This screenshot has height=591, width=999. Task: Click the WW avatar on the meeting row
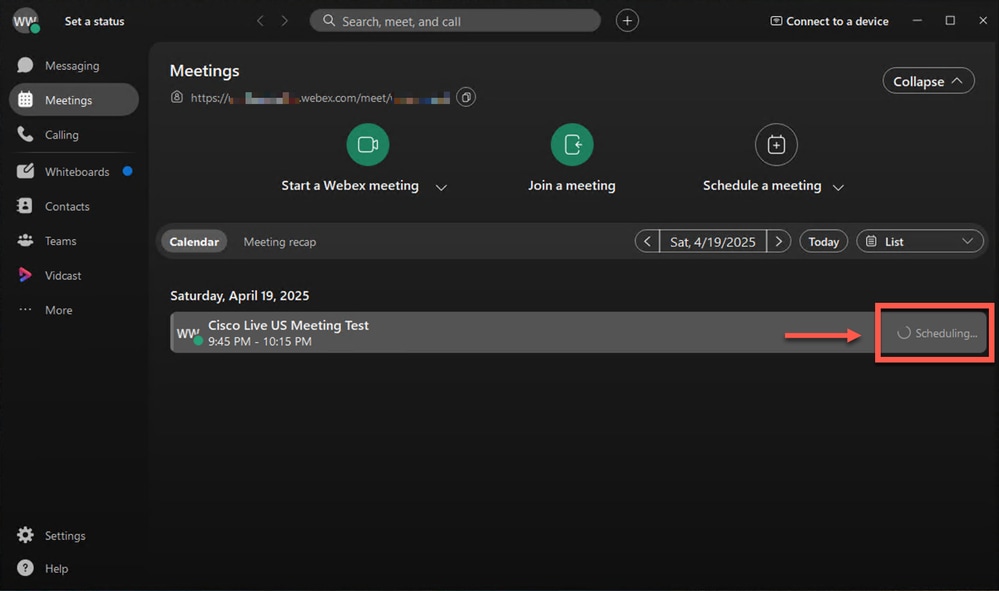click(x=189, y=333)
